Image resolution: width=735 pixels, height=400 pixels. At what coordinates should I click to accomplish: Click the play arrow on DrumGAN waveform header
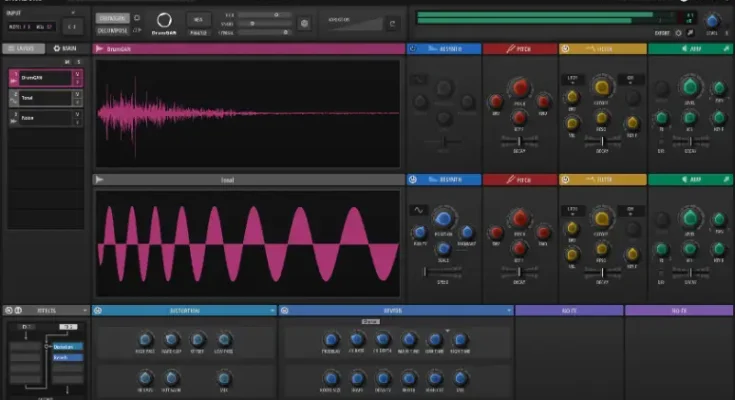point(100,49)
